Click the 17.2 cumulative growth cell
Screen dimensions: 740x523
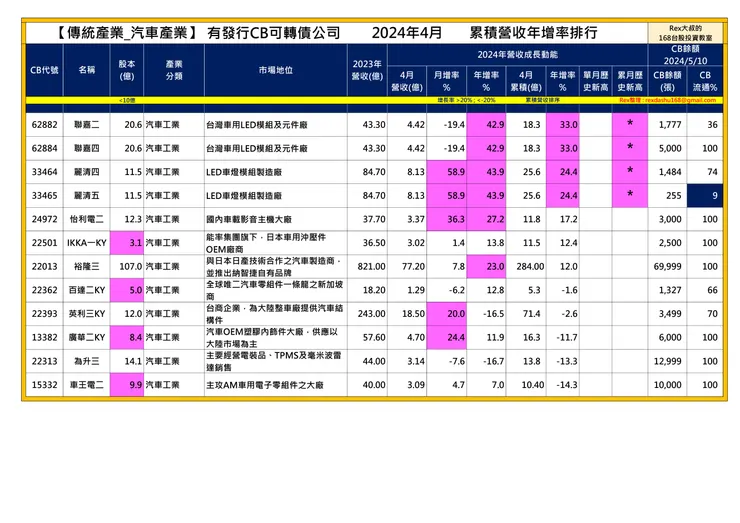pos(563,219)
